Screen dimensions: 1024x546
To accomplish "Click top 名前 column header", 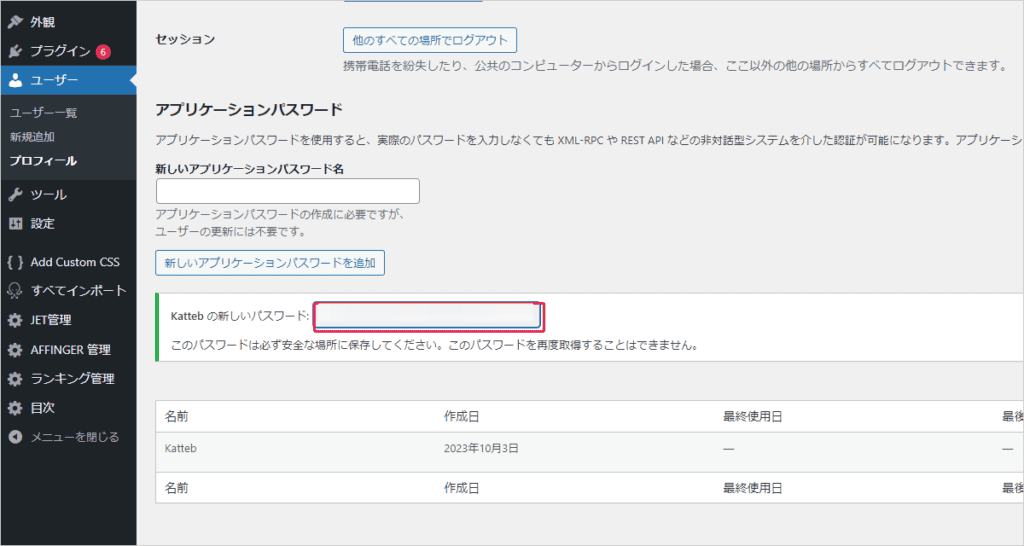I will [176, 417].
